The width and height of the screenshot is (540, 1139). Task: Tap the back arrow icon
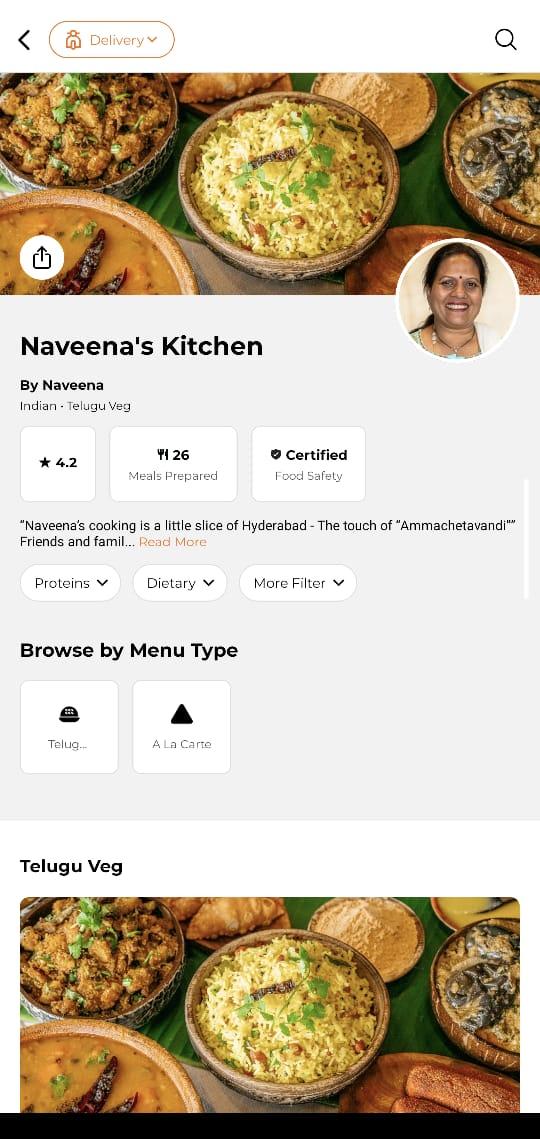coord(25,40)
